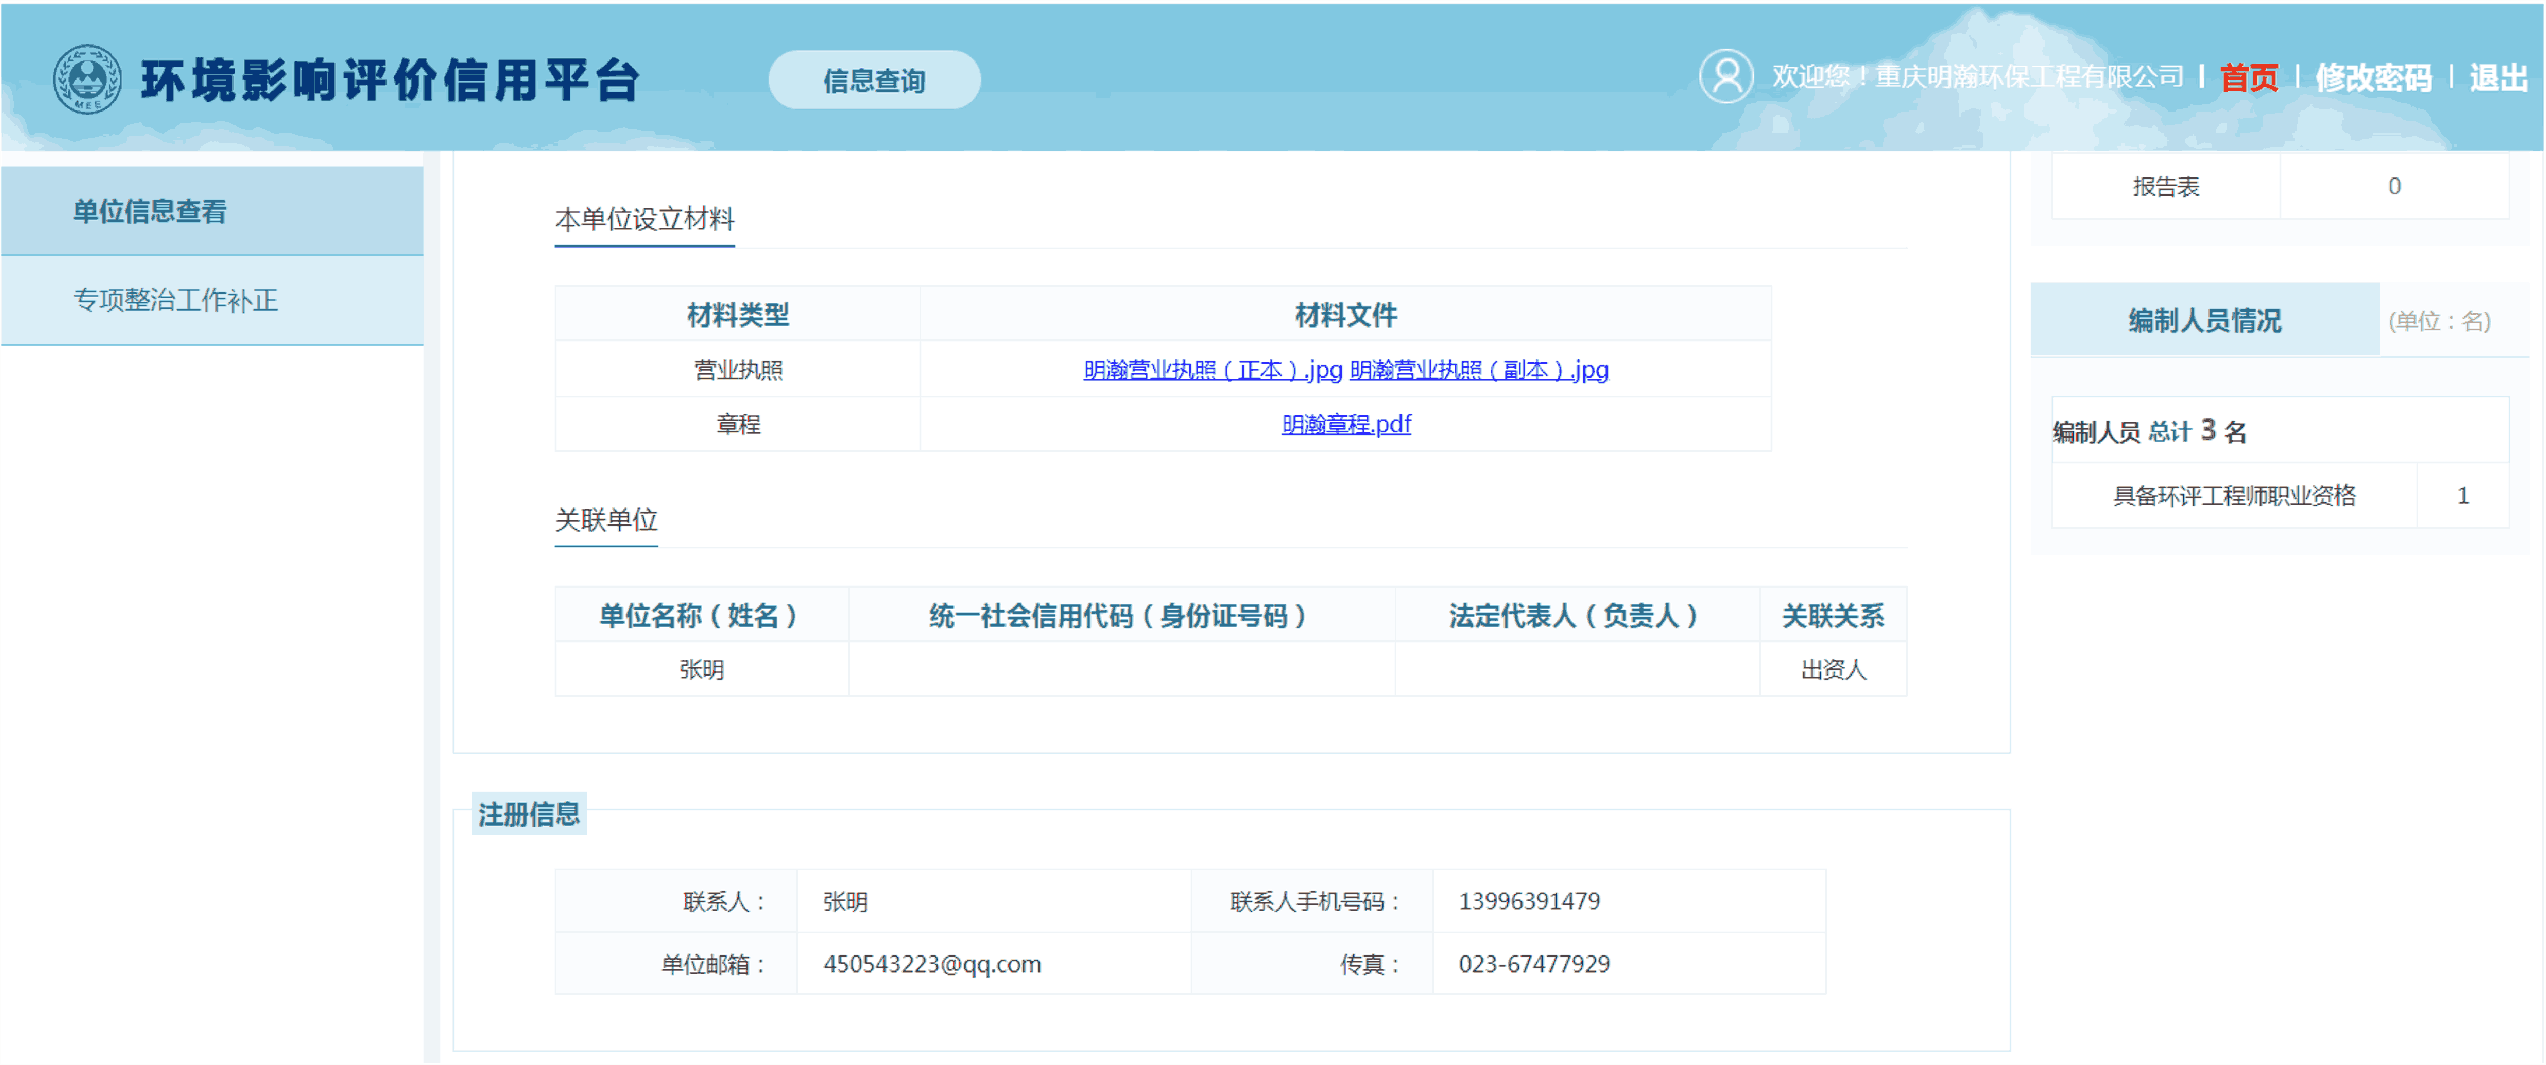The image size is (2546, 1065).
Task: Click 退出 to log out
Action: 2497,77
